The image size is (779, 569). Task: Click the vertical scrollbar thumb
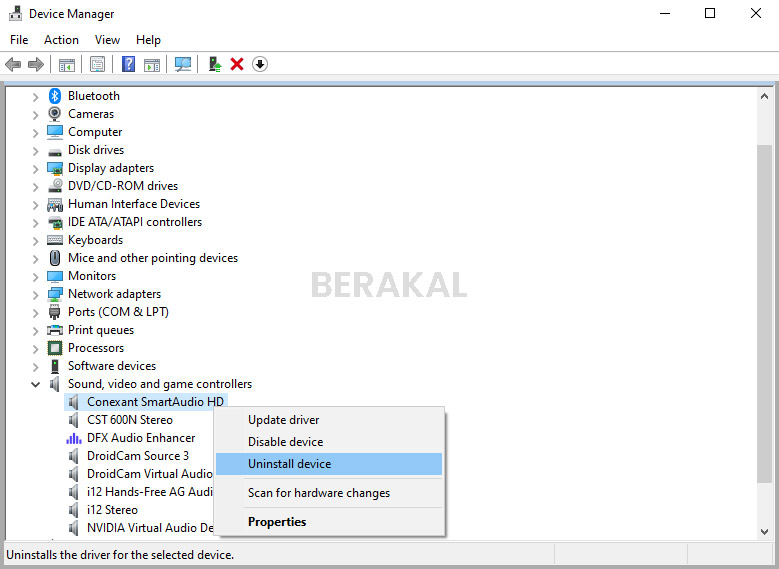[765, 313]
